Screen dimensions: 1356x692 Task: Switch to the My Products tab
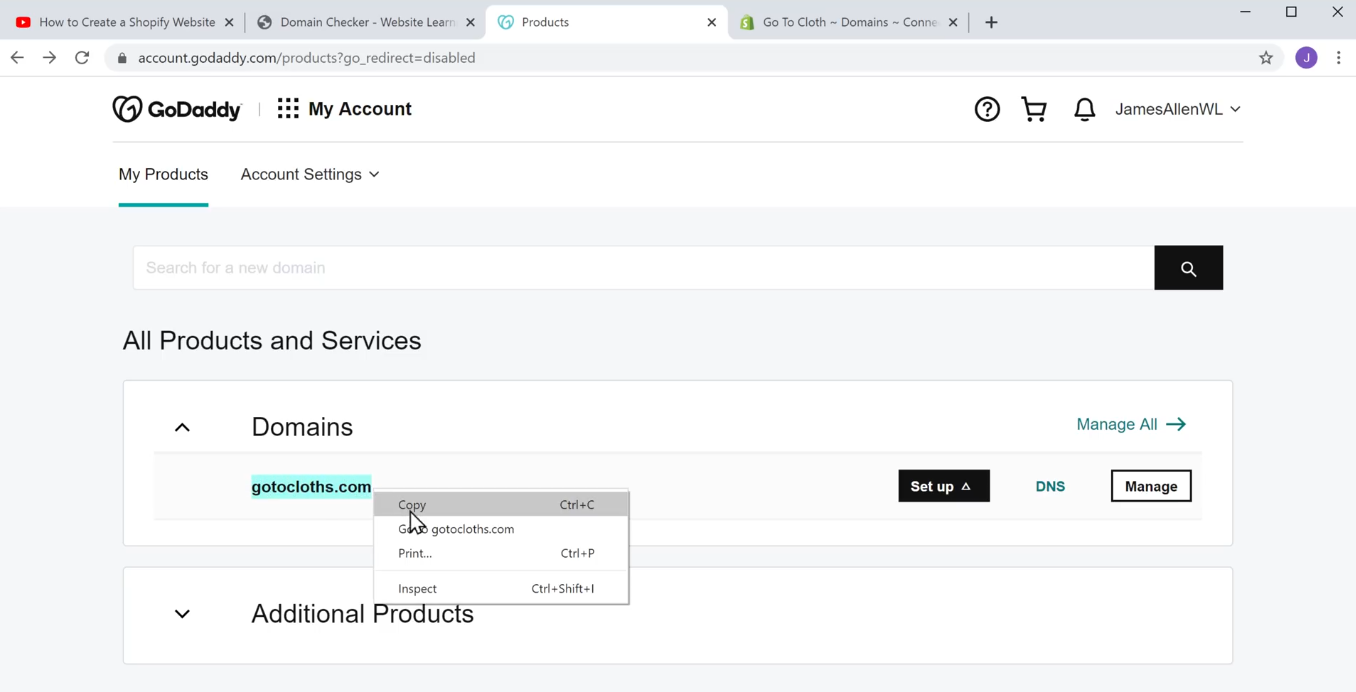pyautogui.click(x=163, y=174)
